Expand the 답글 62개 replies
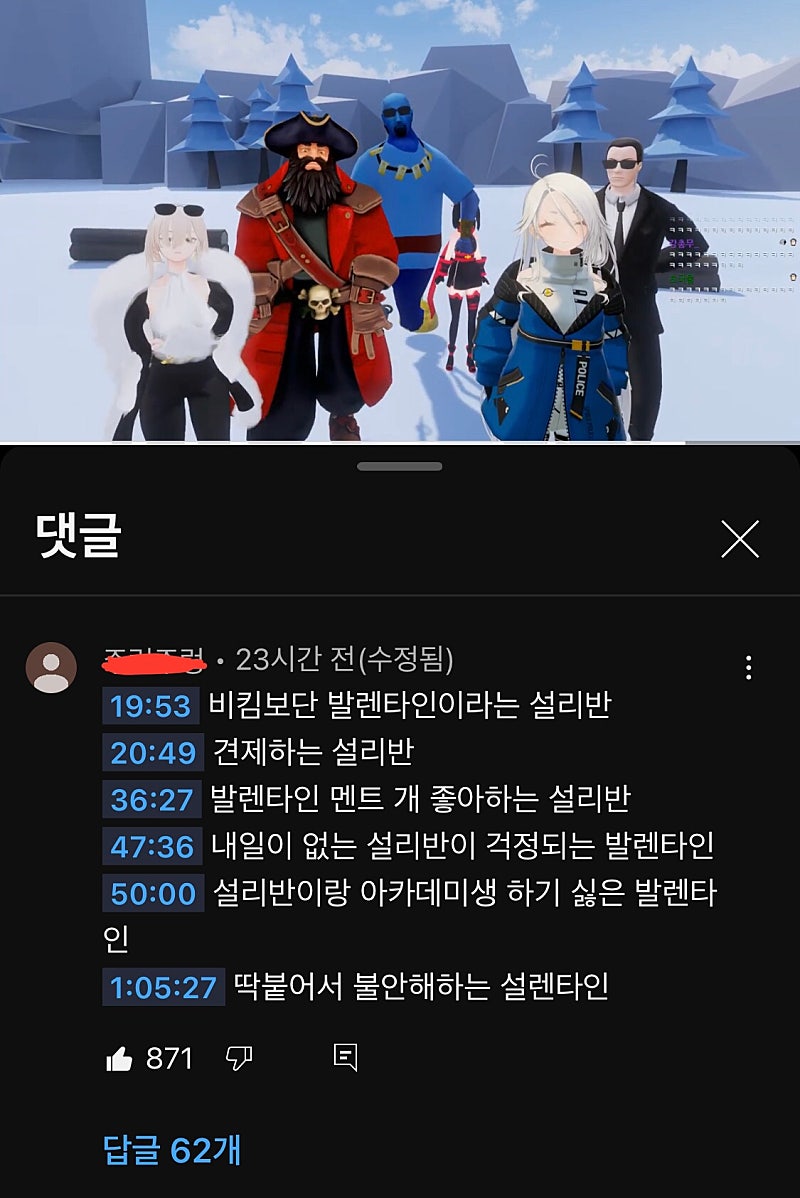This screenshot has width=800, height=1198. [172, 1150]
